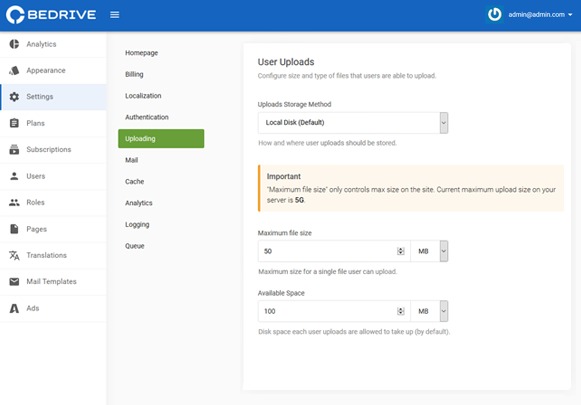Select the Mail settings tab
Viewport: 581px width, 405px height.
[132, 160]
